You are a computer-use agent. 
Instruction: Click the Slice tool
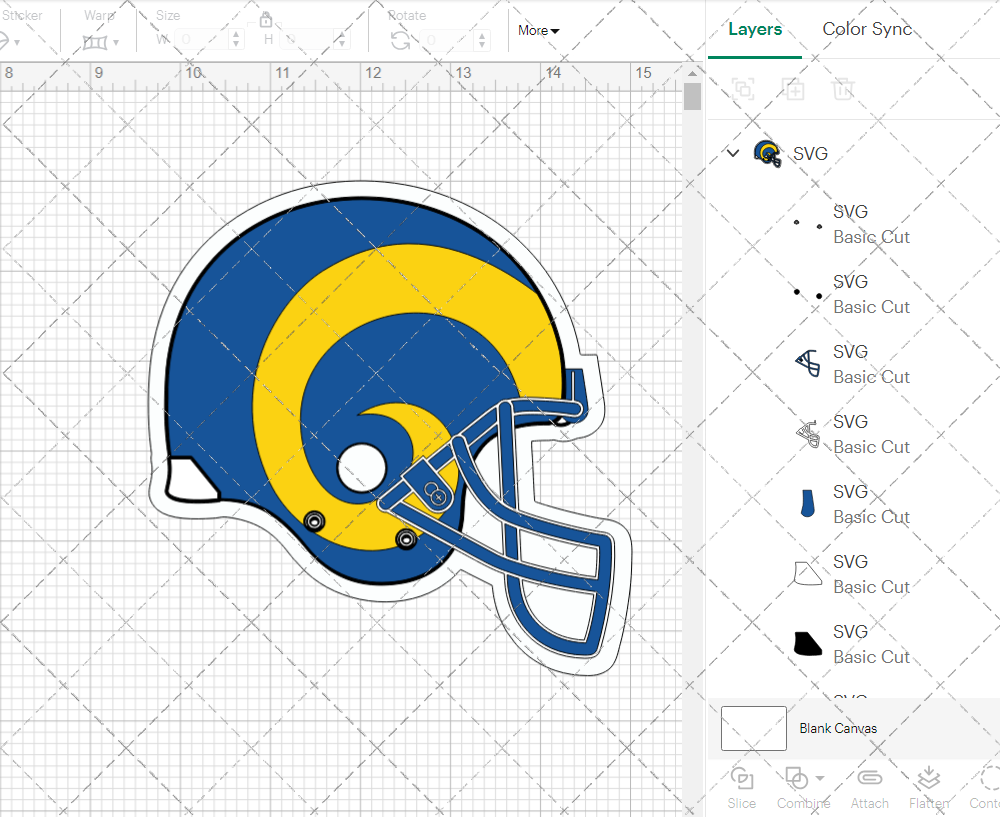click(741, 788)
